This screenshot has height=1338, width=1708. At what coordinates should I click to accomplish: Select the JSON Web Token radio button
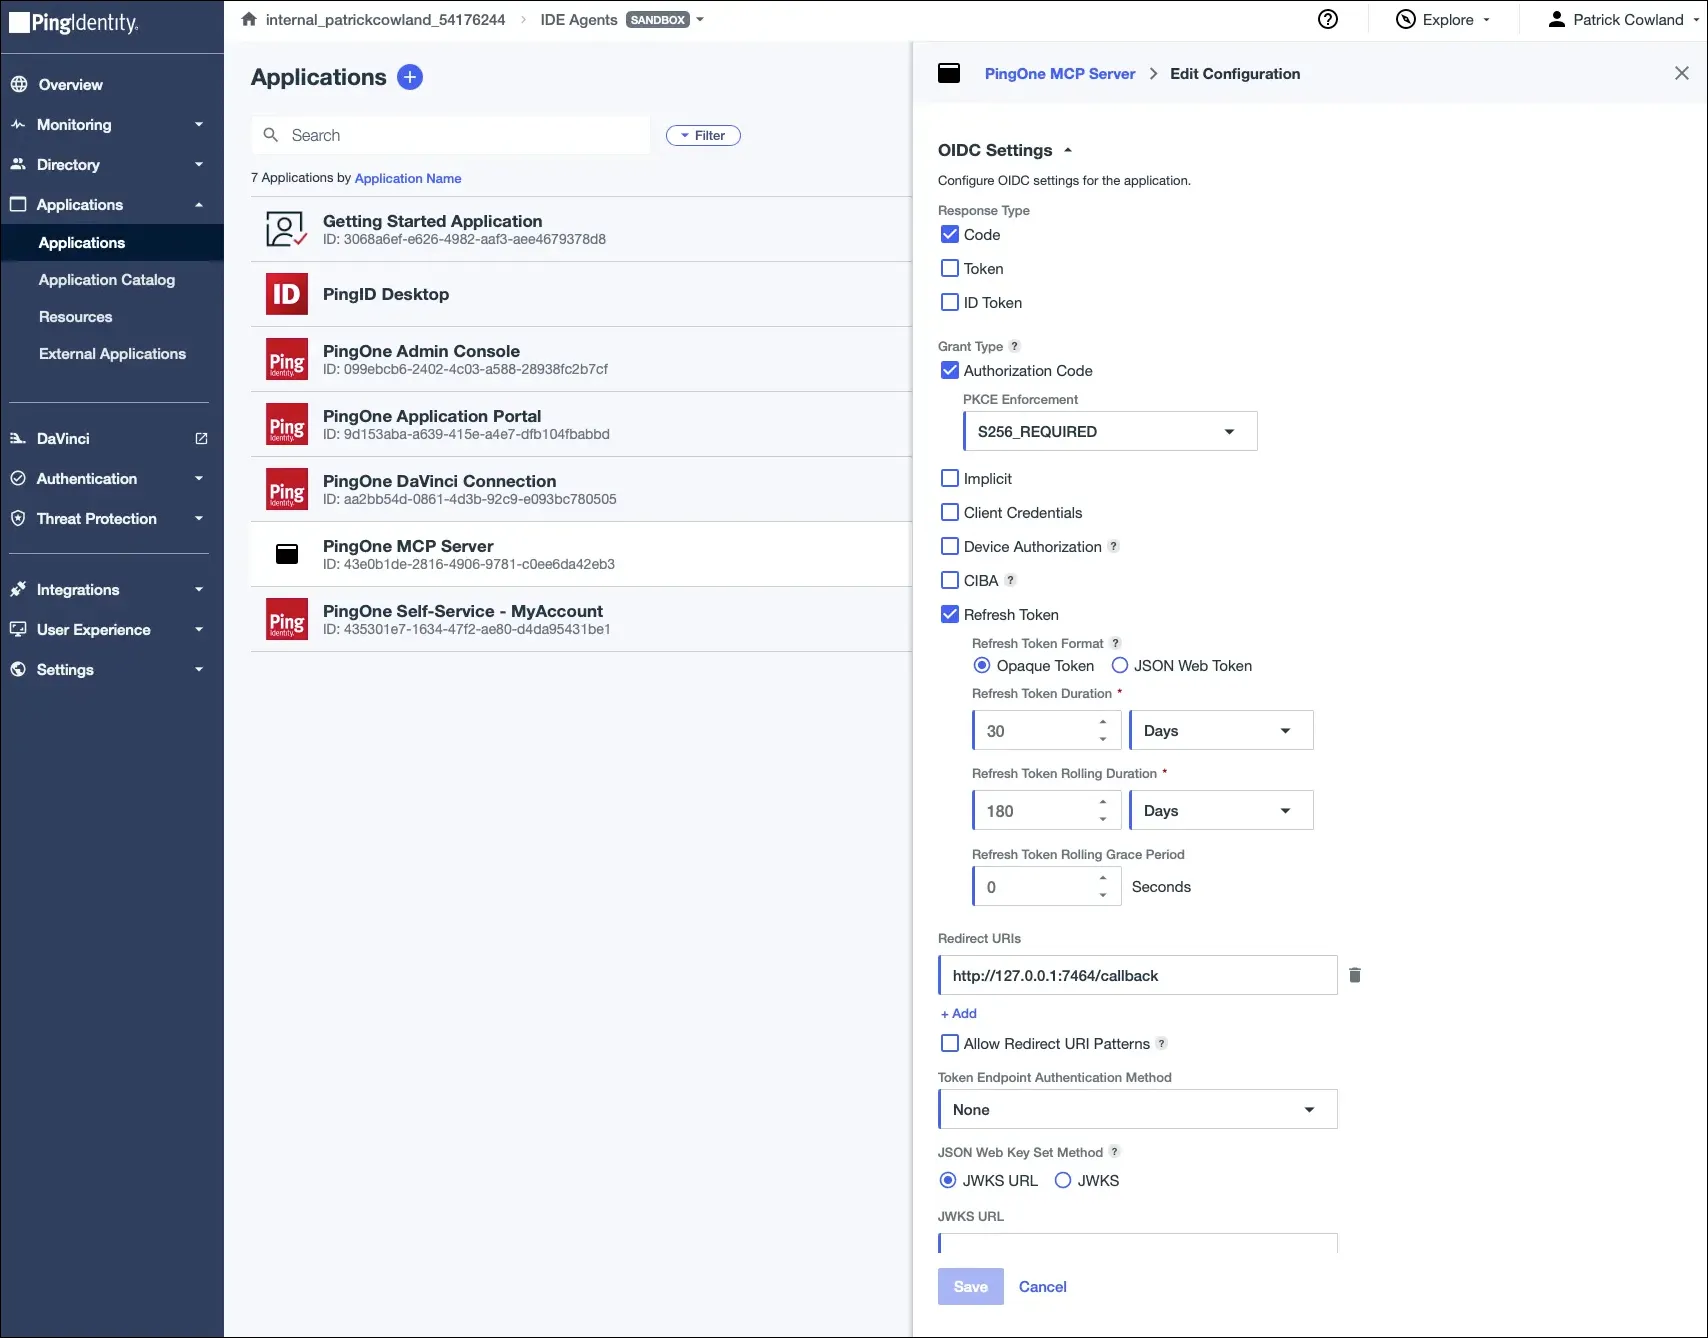click(1120, 665)
